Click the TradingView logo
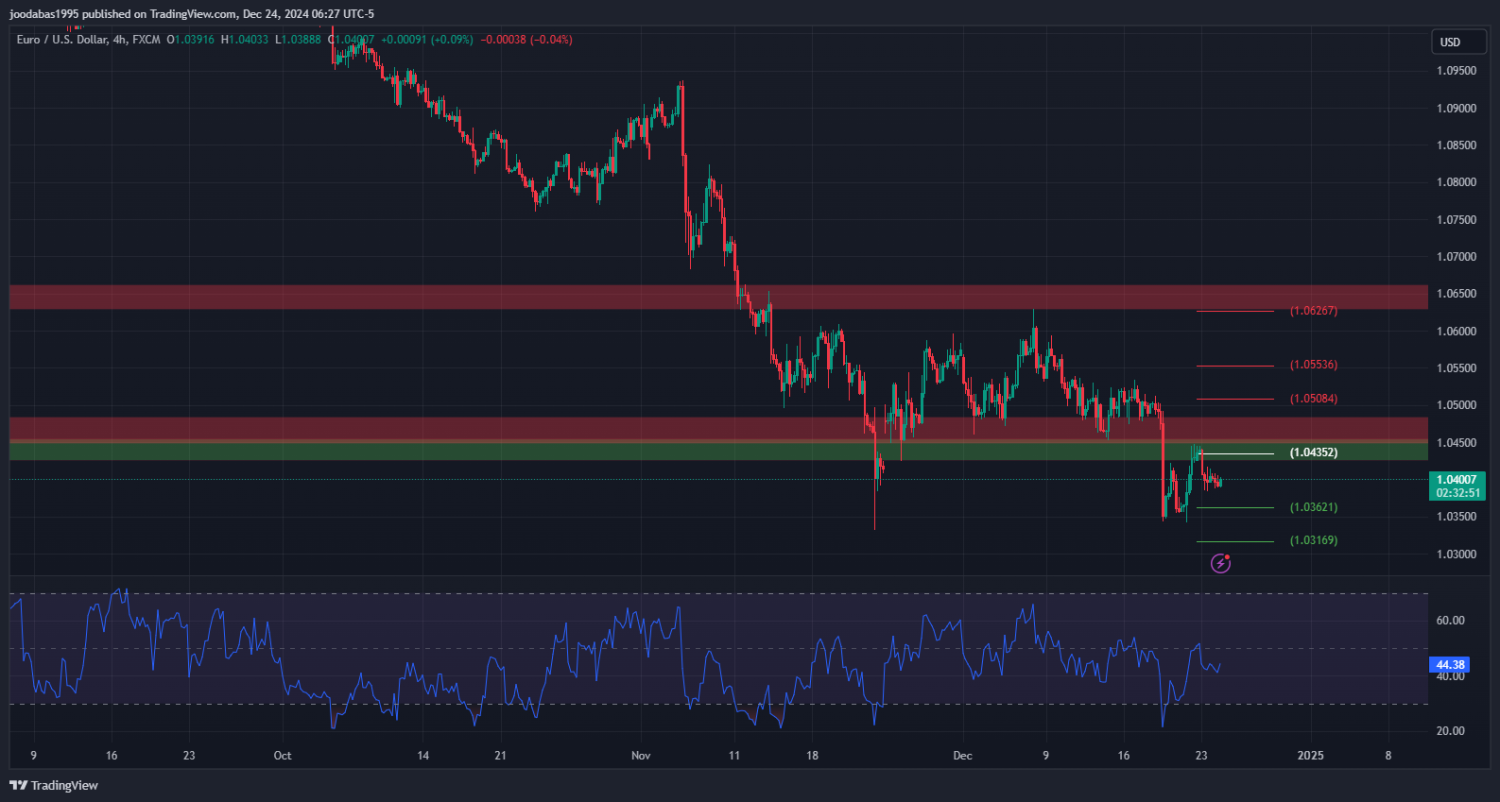1500x802 pixels. (x=55, y=785)
